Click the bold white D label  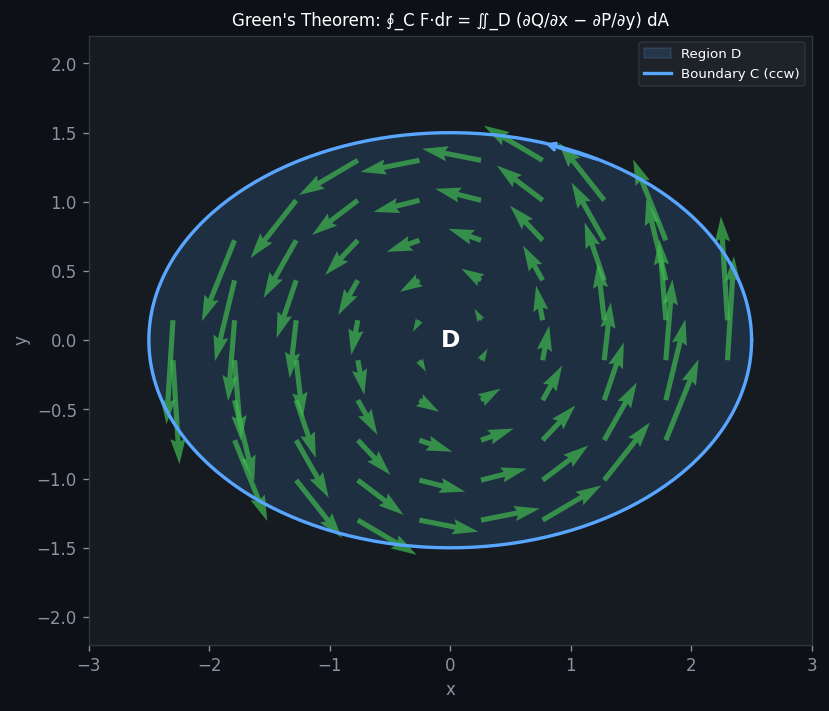tap(450, 339)
